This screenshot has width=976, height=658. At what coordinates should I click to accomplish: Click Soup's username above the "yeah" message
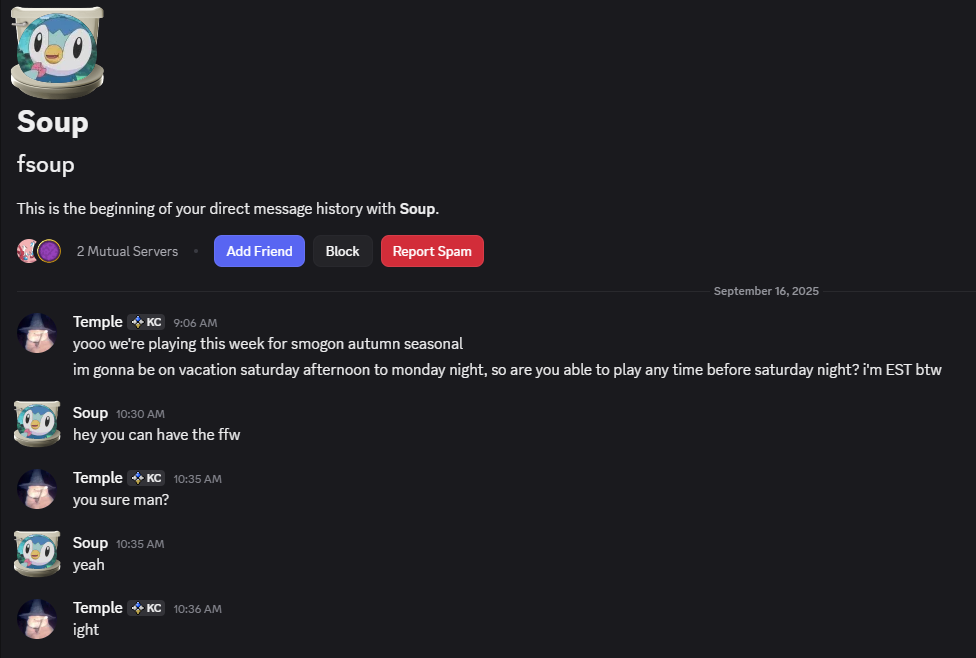(90, 543)
